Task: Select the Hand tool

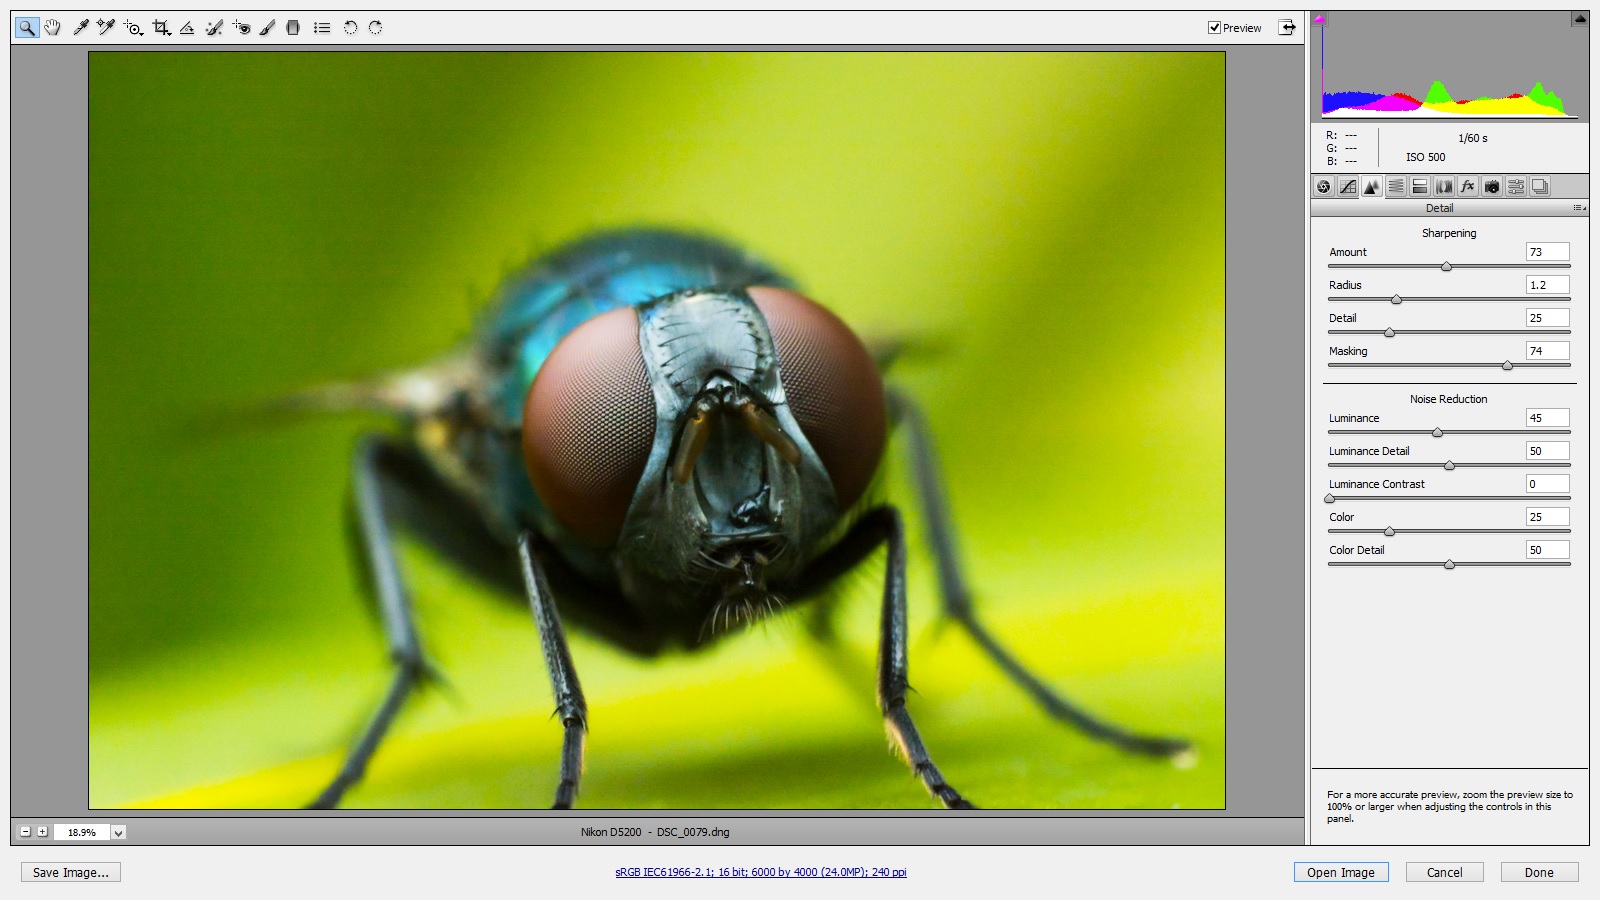Action: [52, 28]
